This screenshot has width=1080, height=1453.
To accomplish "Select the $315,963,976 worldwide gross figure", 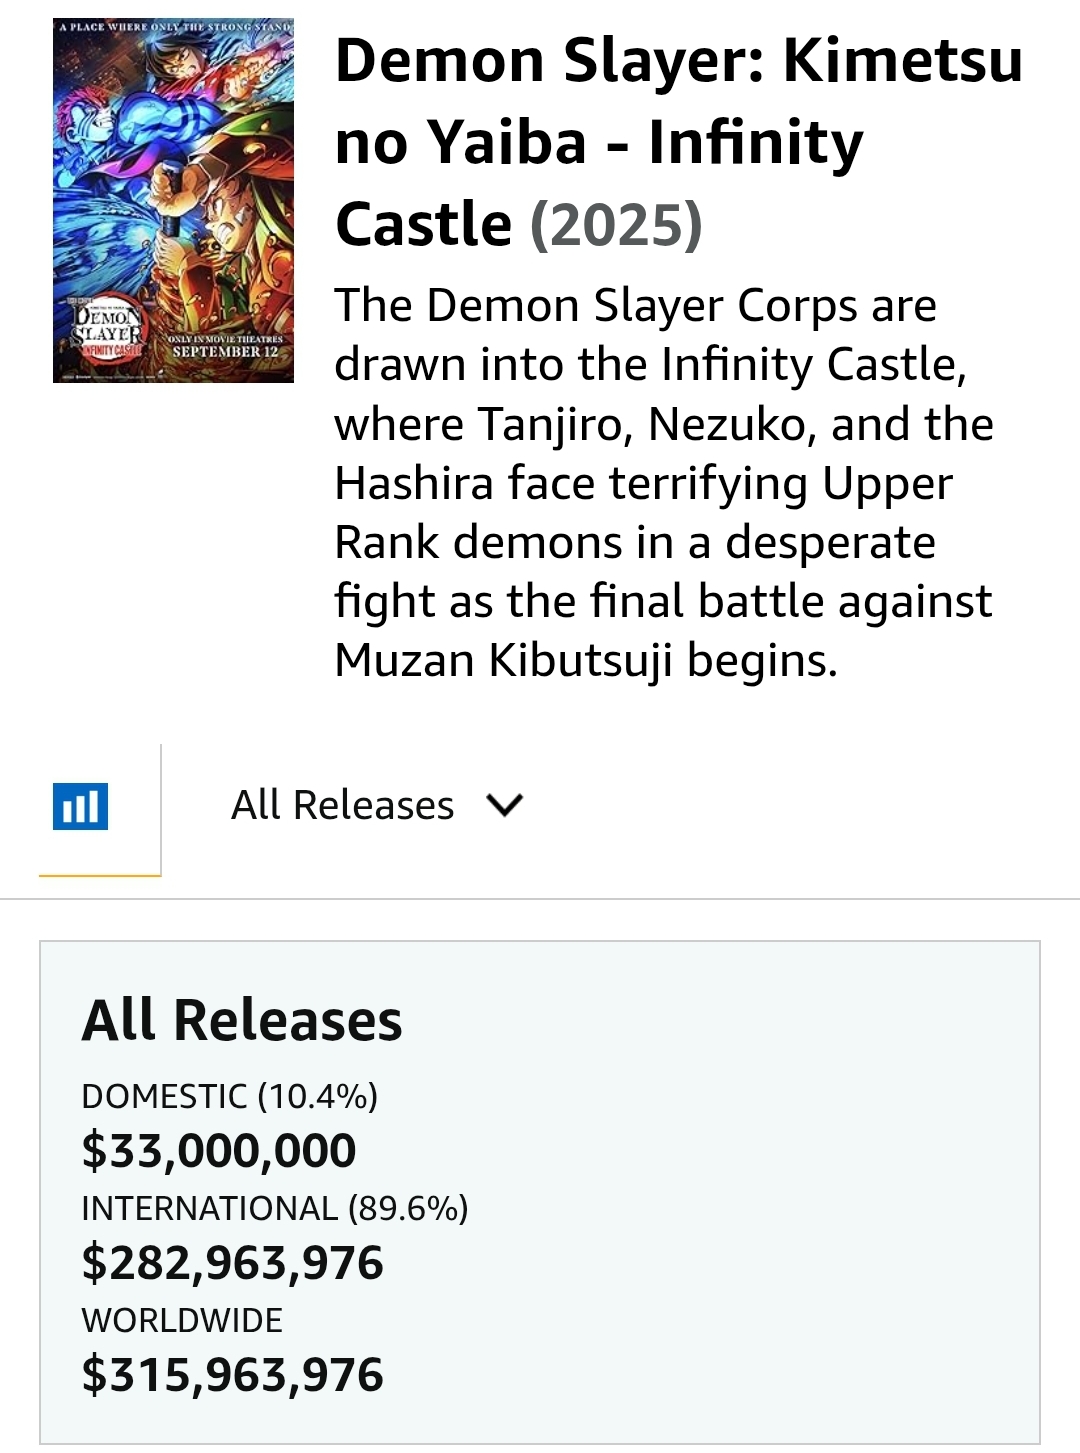I will (232, 1374).
